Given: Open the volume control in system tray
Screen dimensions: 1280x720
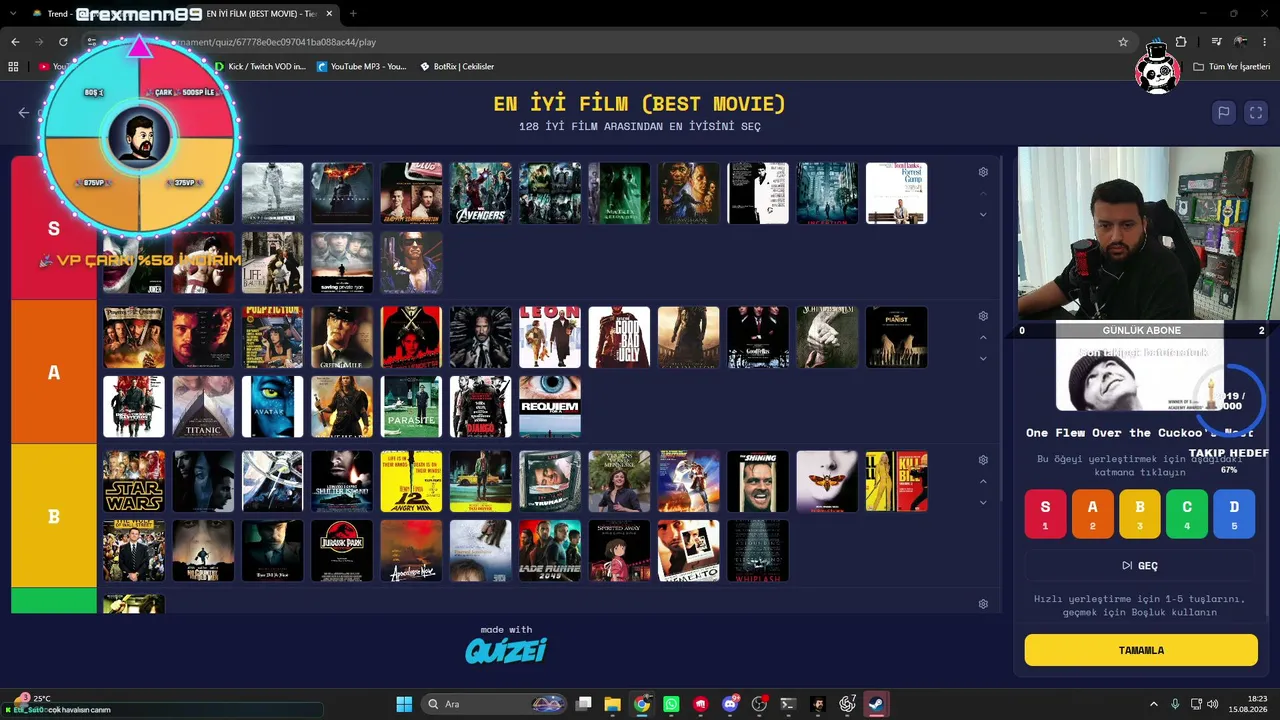Looking at the screenshot, I should pos(1213,704).
